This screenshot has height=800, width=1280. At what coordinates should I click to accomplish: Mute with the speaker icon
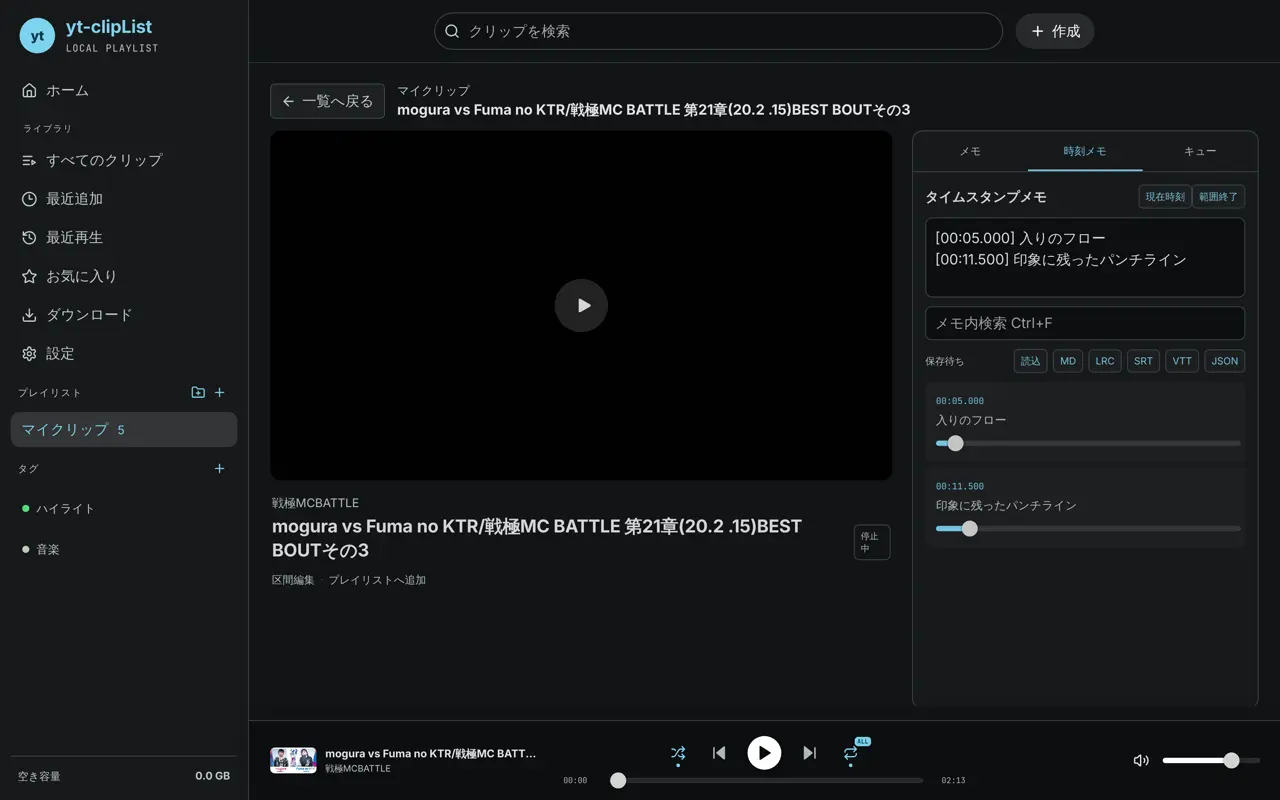point(1141,760)
